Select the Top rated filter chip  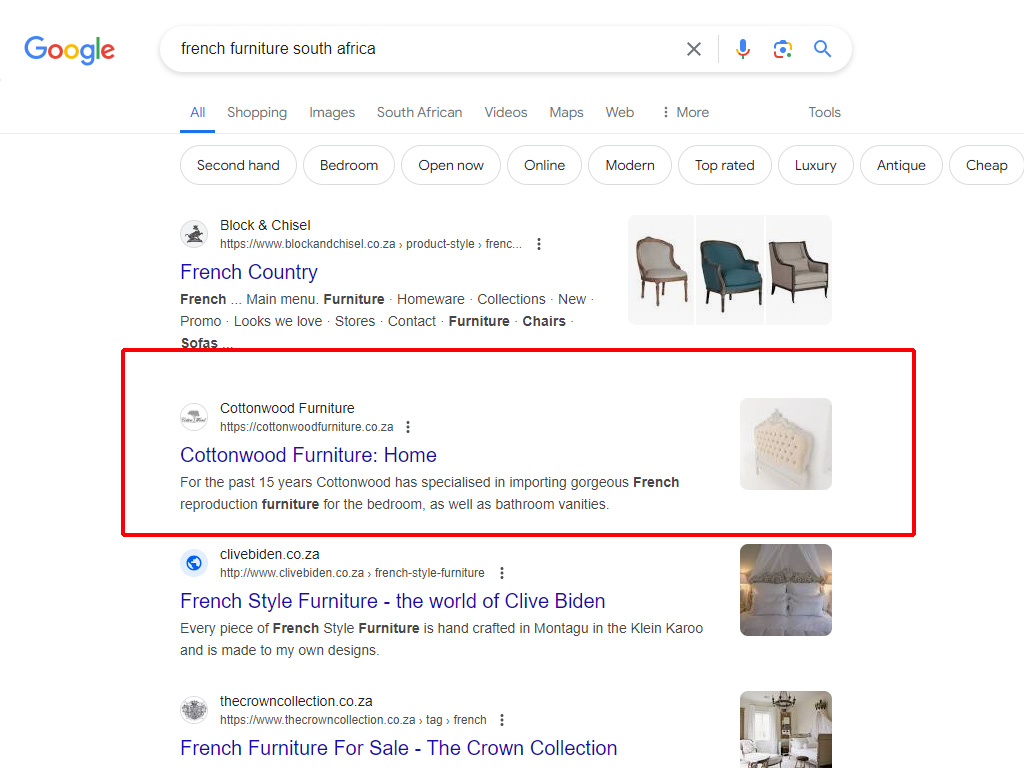725,165
